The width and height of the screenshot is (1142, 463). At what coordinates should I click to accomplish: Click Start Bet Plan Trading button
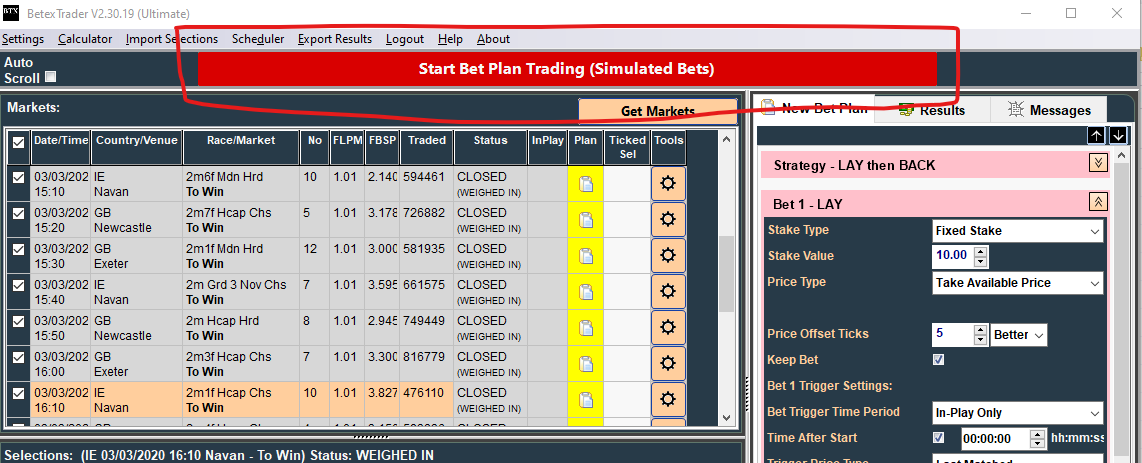[x=566, y=69]
